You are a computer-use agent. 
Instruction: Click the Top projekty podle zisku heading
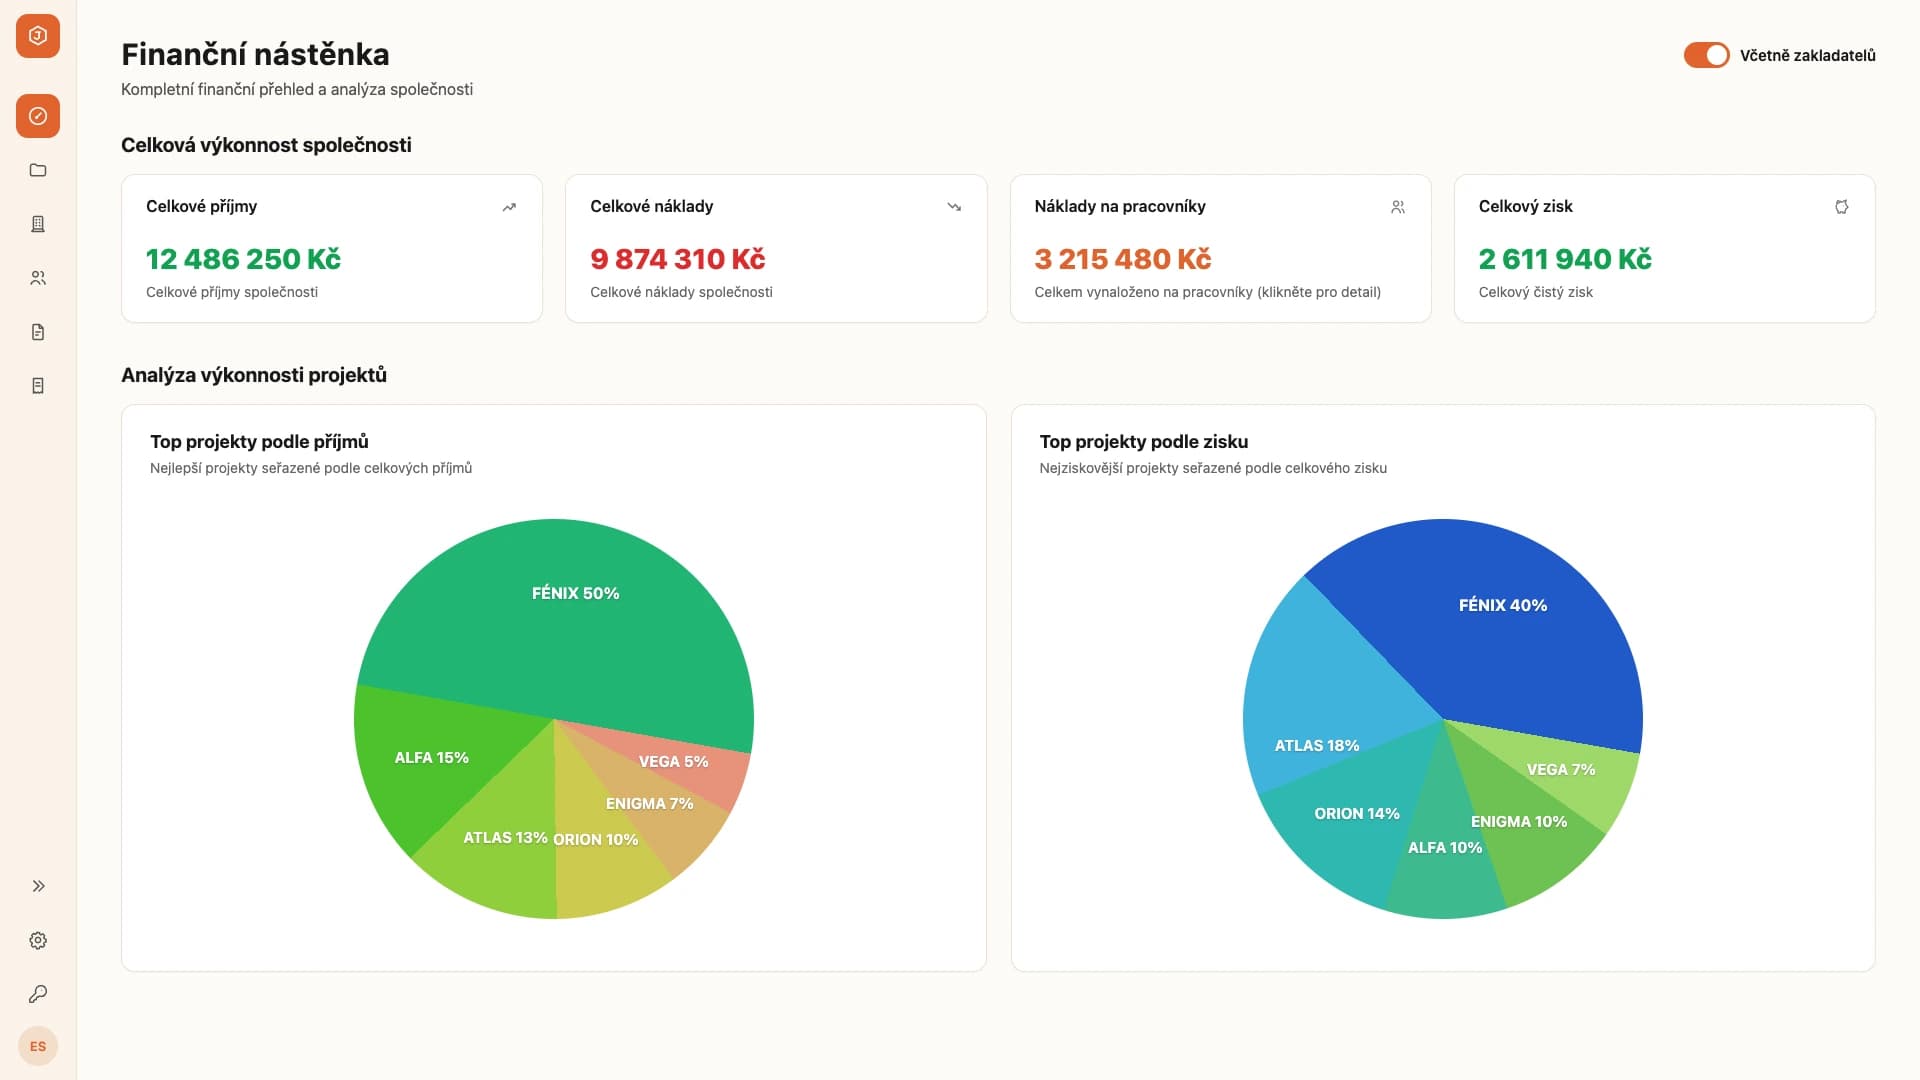(1143, 441)
